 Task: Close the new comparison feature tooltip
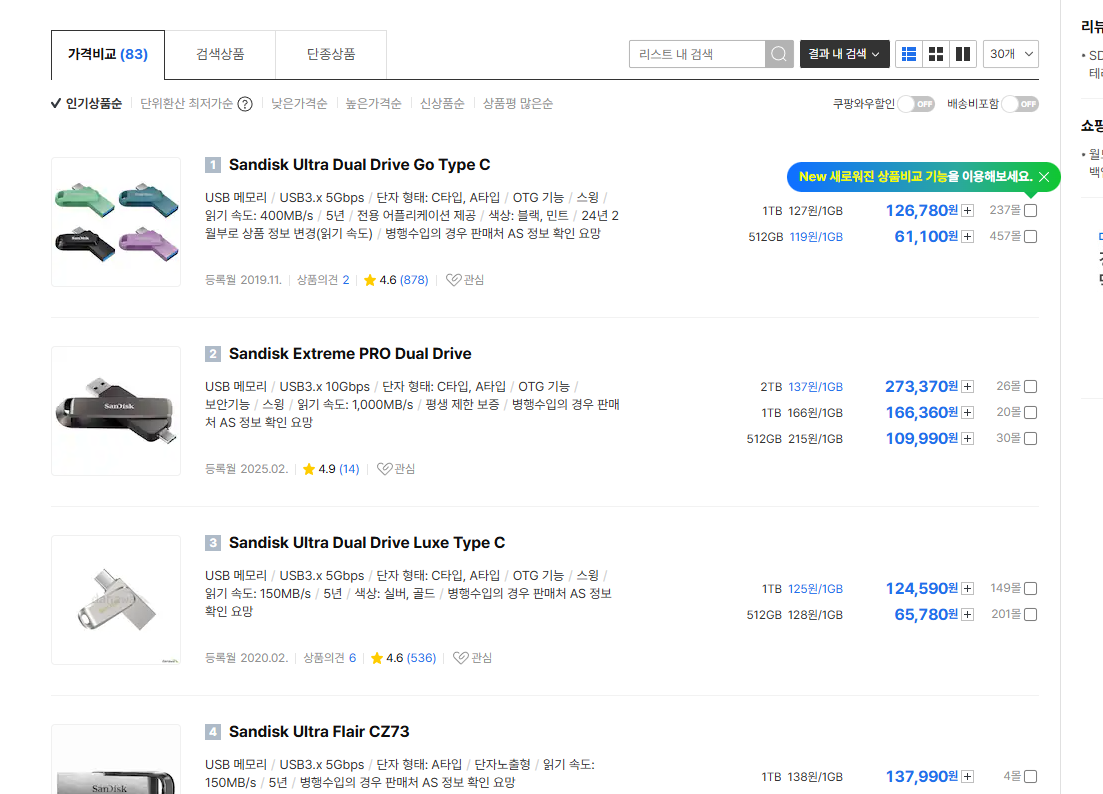1044,177
